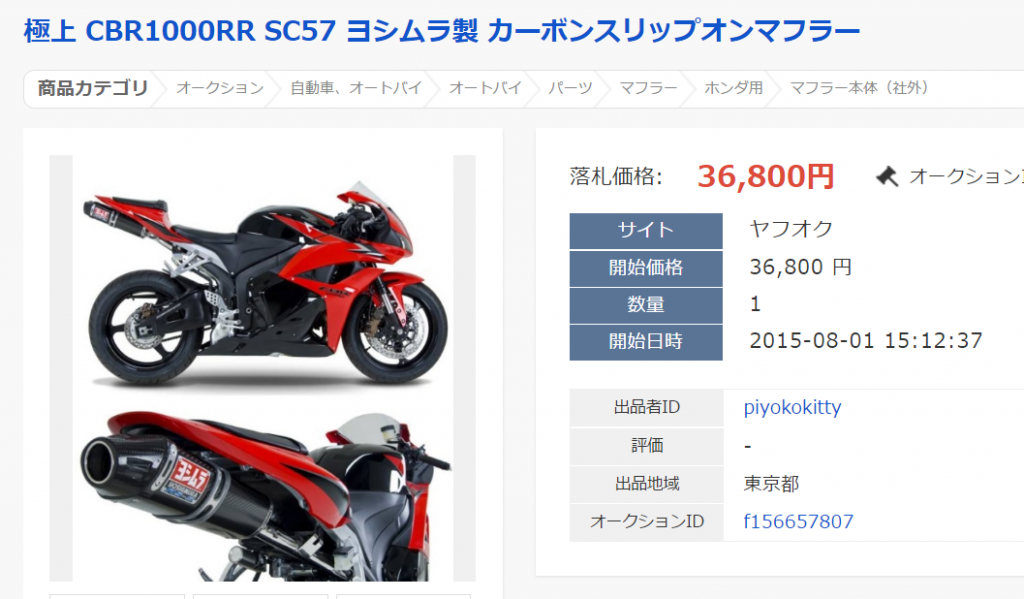Screen dimensions: 1024x599
Task: Click the 商品カテゴリ label
Action: point(93,88)
